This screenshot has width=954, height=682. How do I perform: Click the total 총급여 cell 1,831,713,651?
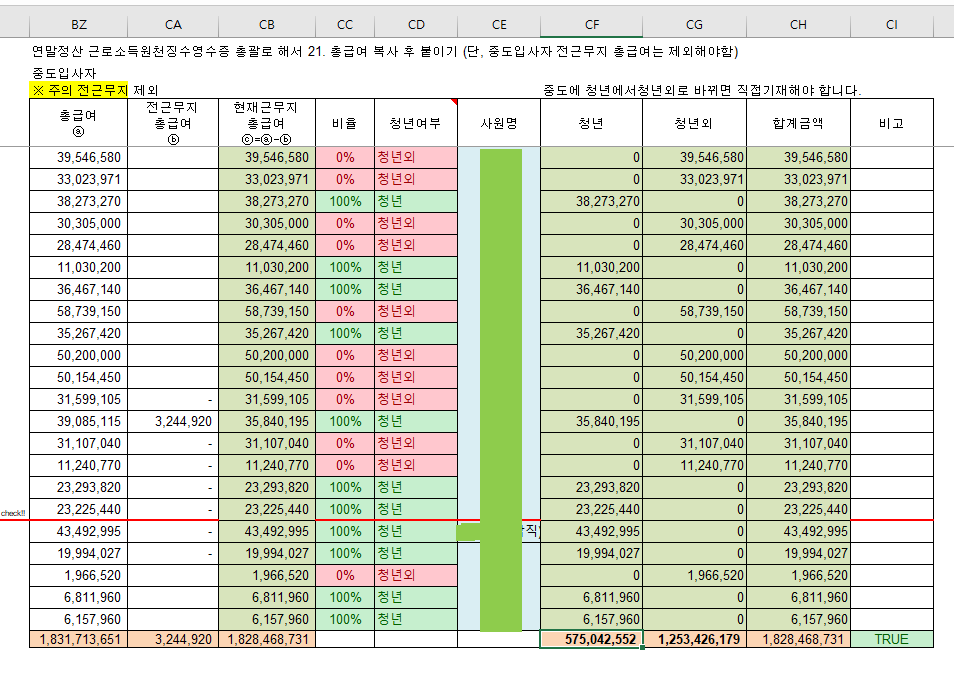click(x=79, y=639)
